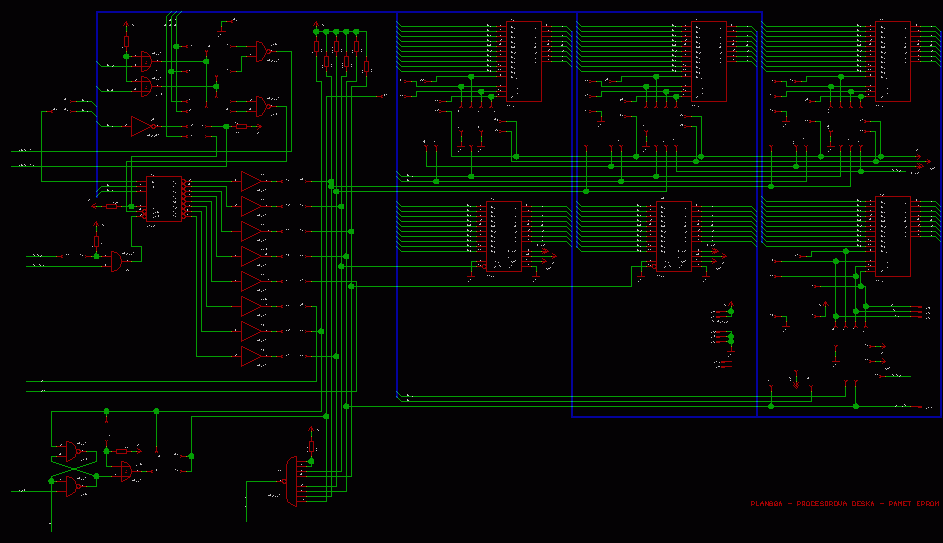The image size is (943, 543).
Task: Click the topmost AND gate near the top-left corner
Action: tap(147, 61)
